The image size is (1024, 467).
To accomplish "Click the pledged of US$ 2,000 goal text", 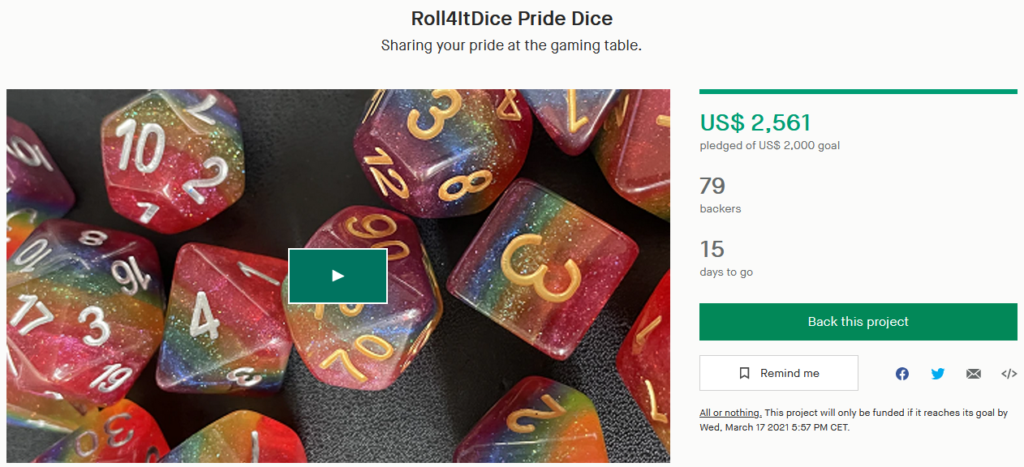I will tap(769, 146).
